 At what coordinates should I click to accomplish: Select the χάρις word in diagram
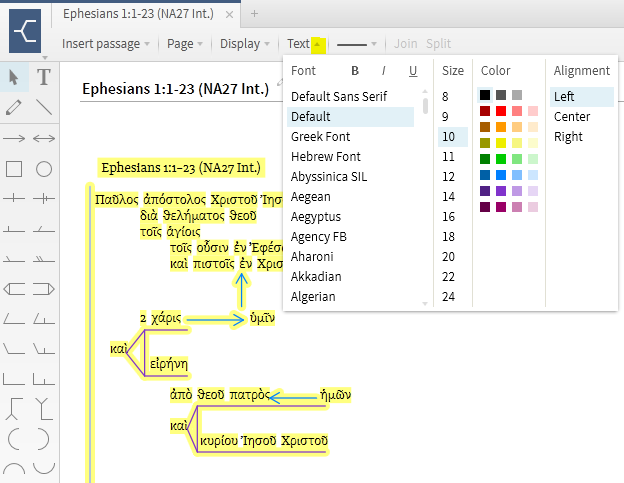click(x=166, y=318)
